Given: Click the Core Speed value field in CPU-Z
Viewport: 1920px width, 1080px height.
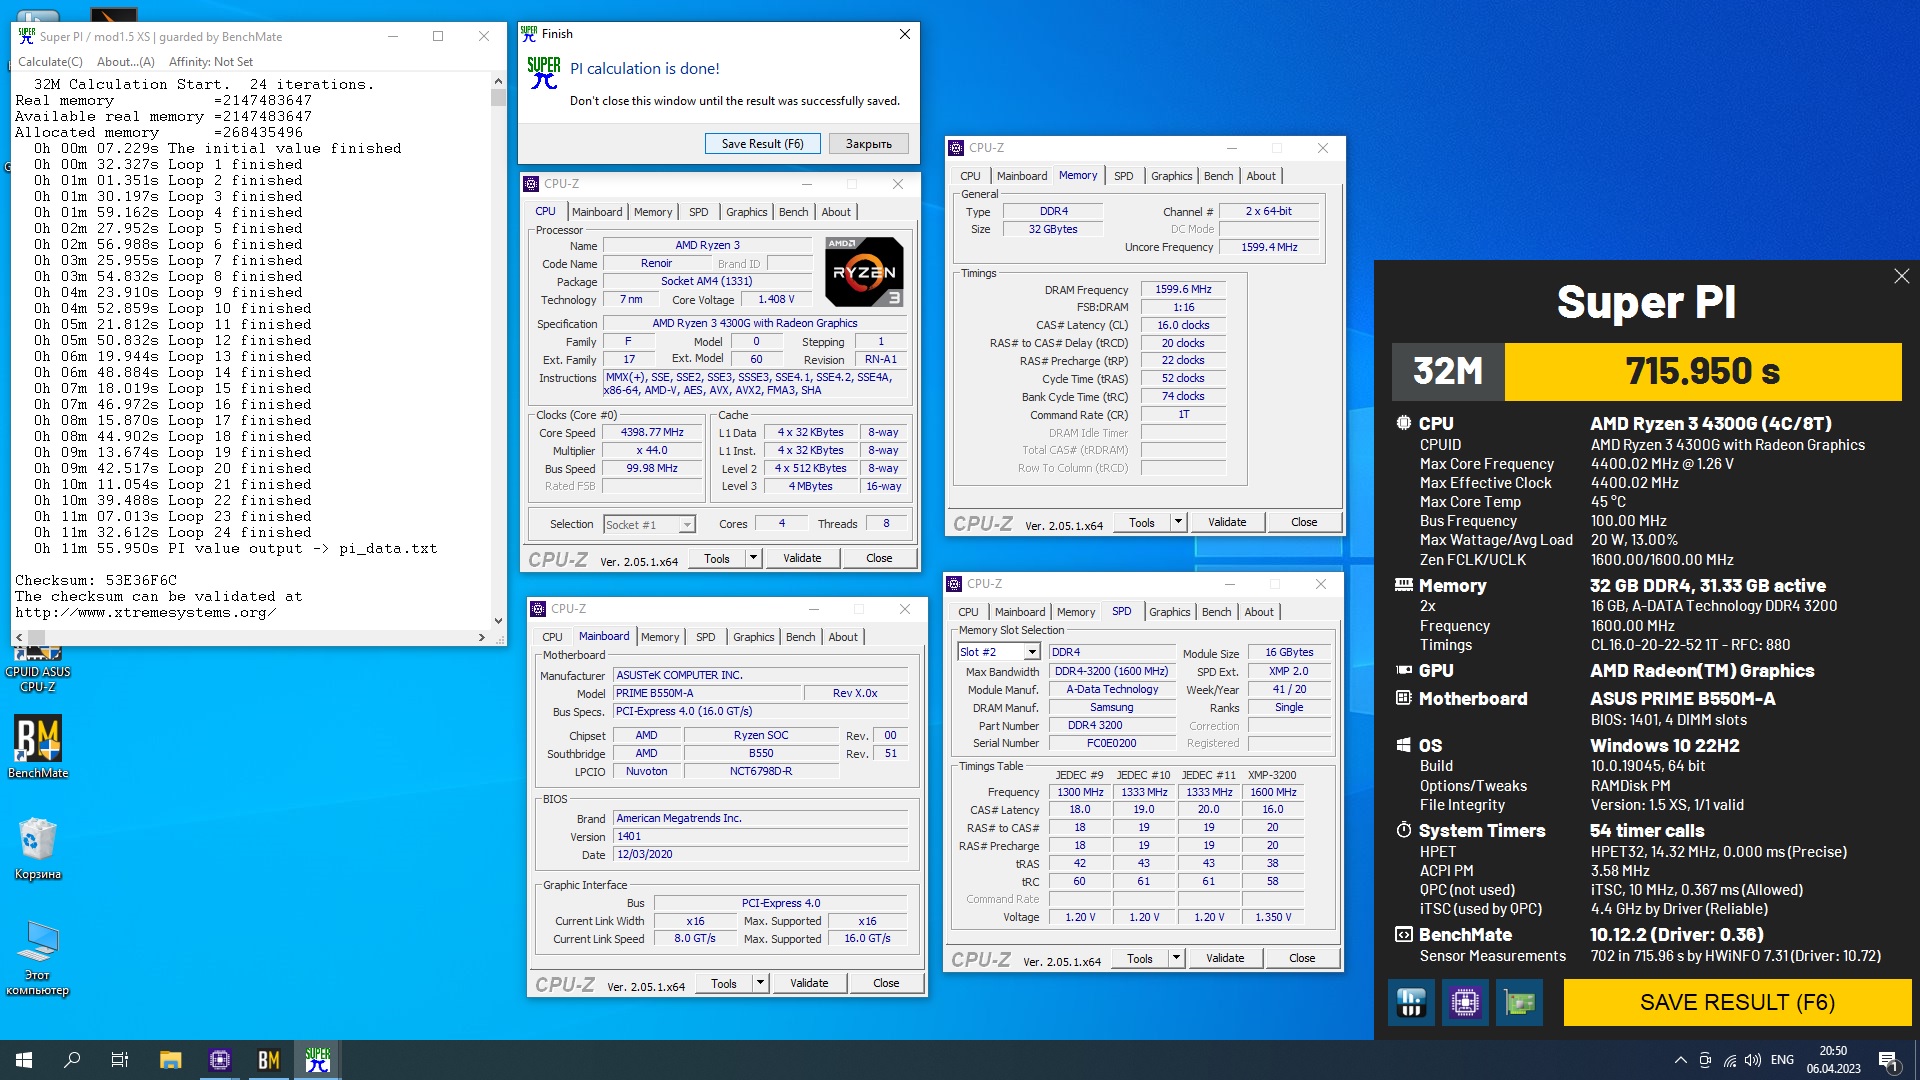Looking at the screenshot, I should tap(652, 433).
